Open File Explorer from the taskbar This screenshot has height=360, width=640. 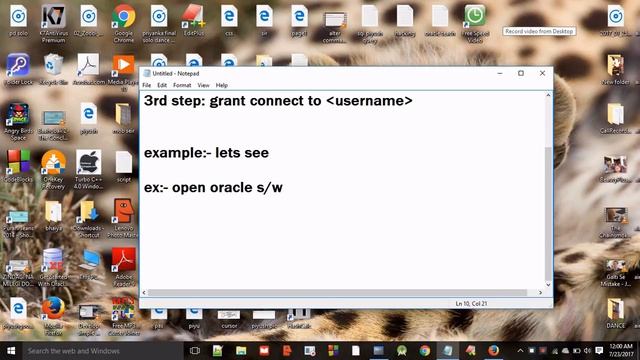point(241,351)
